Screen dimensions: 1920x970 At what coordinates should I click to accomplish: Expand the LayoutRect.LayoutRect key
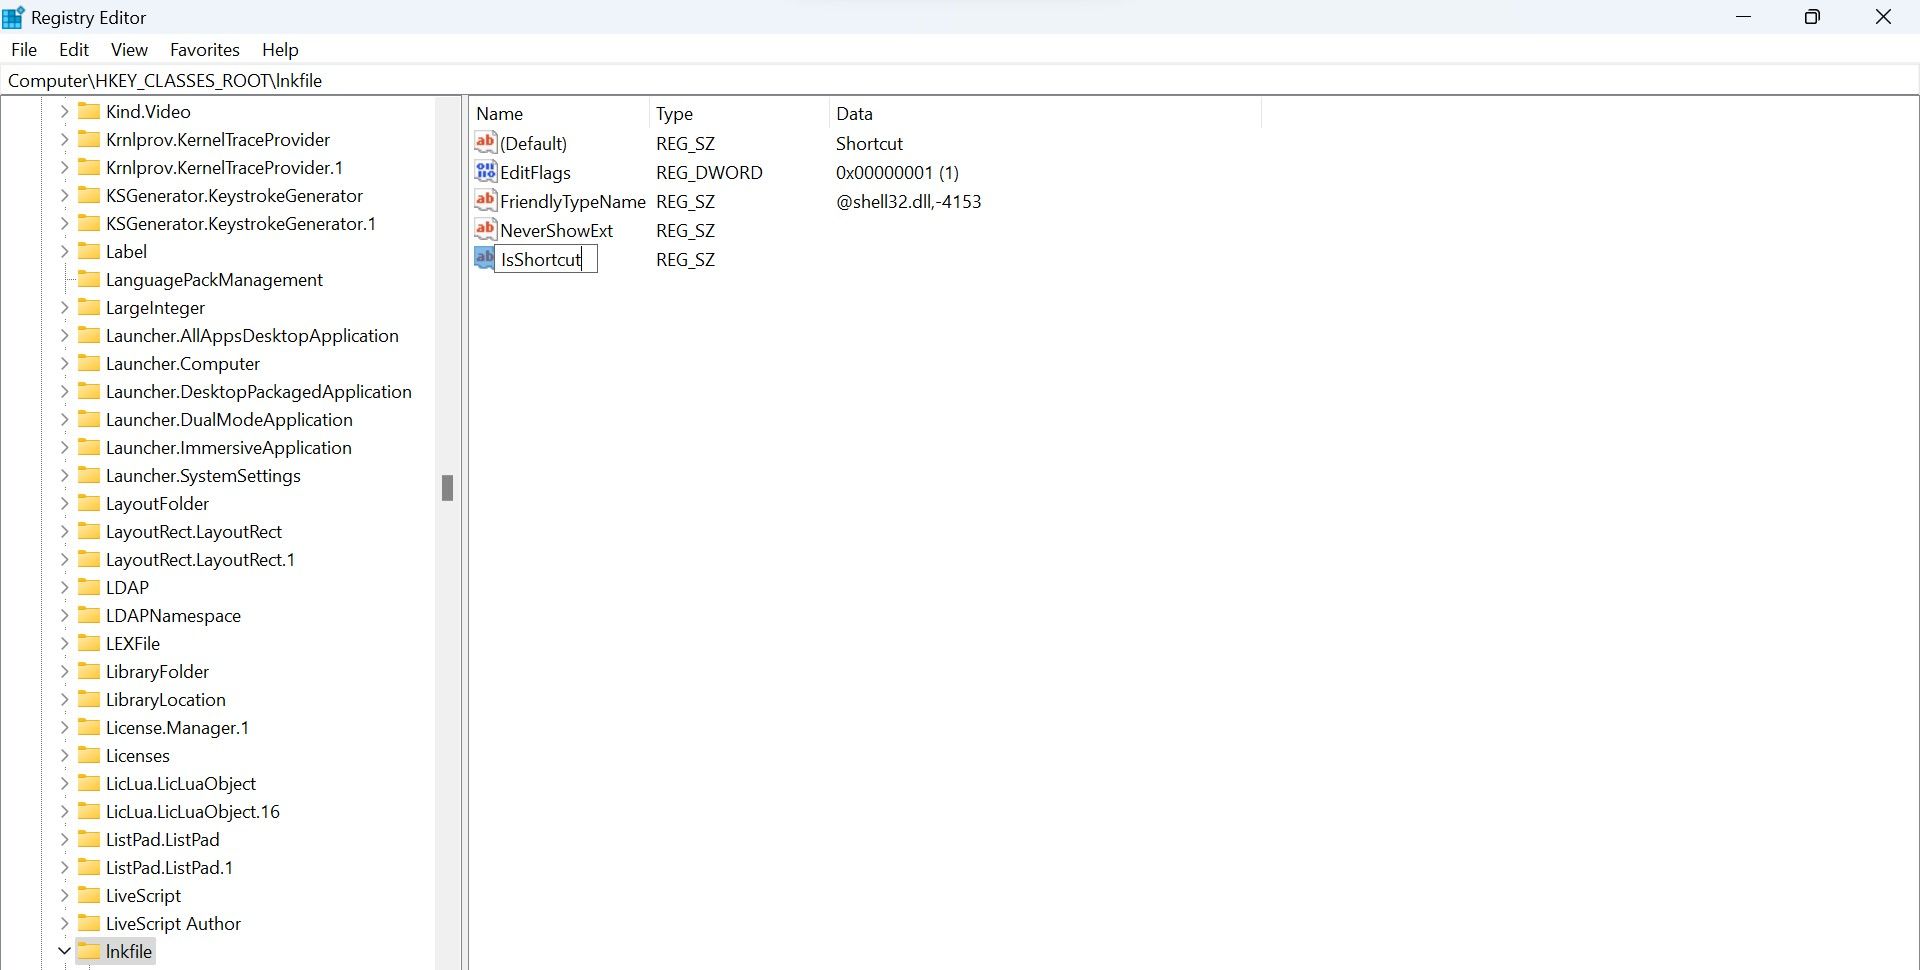coord(64,531)
